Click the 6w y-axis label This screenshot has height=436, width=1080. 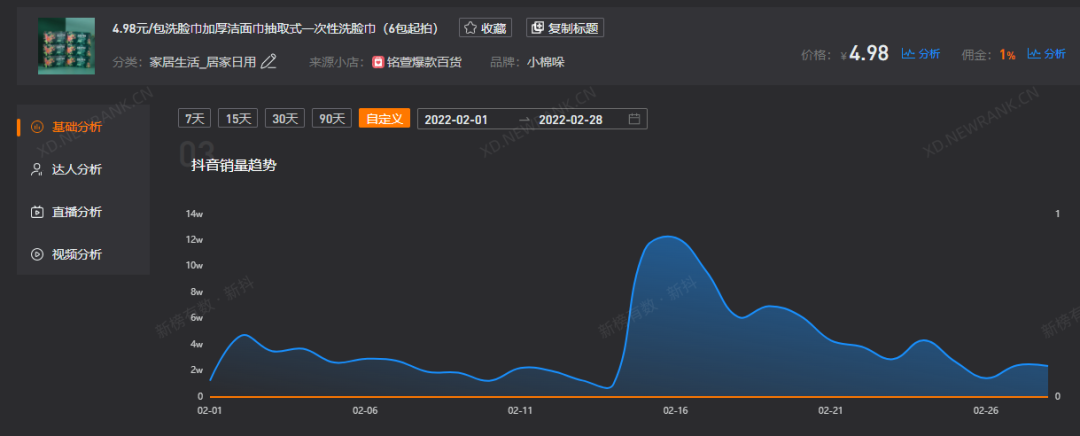click(x=196, y=318)
